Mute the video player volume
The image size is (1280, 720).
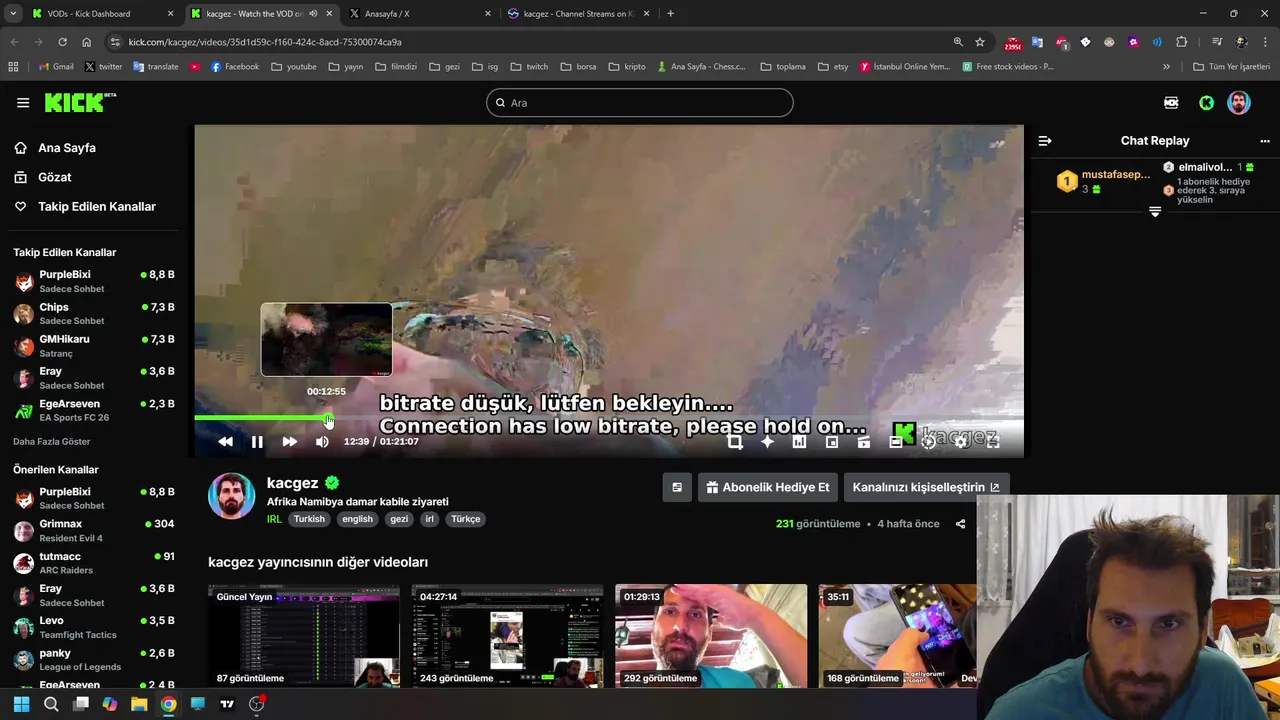point(322,441)
